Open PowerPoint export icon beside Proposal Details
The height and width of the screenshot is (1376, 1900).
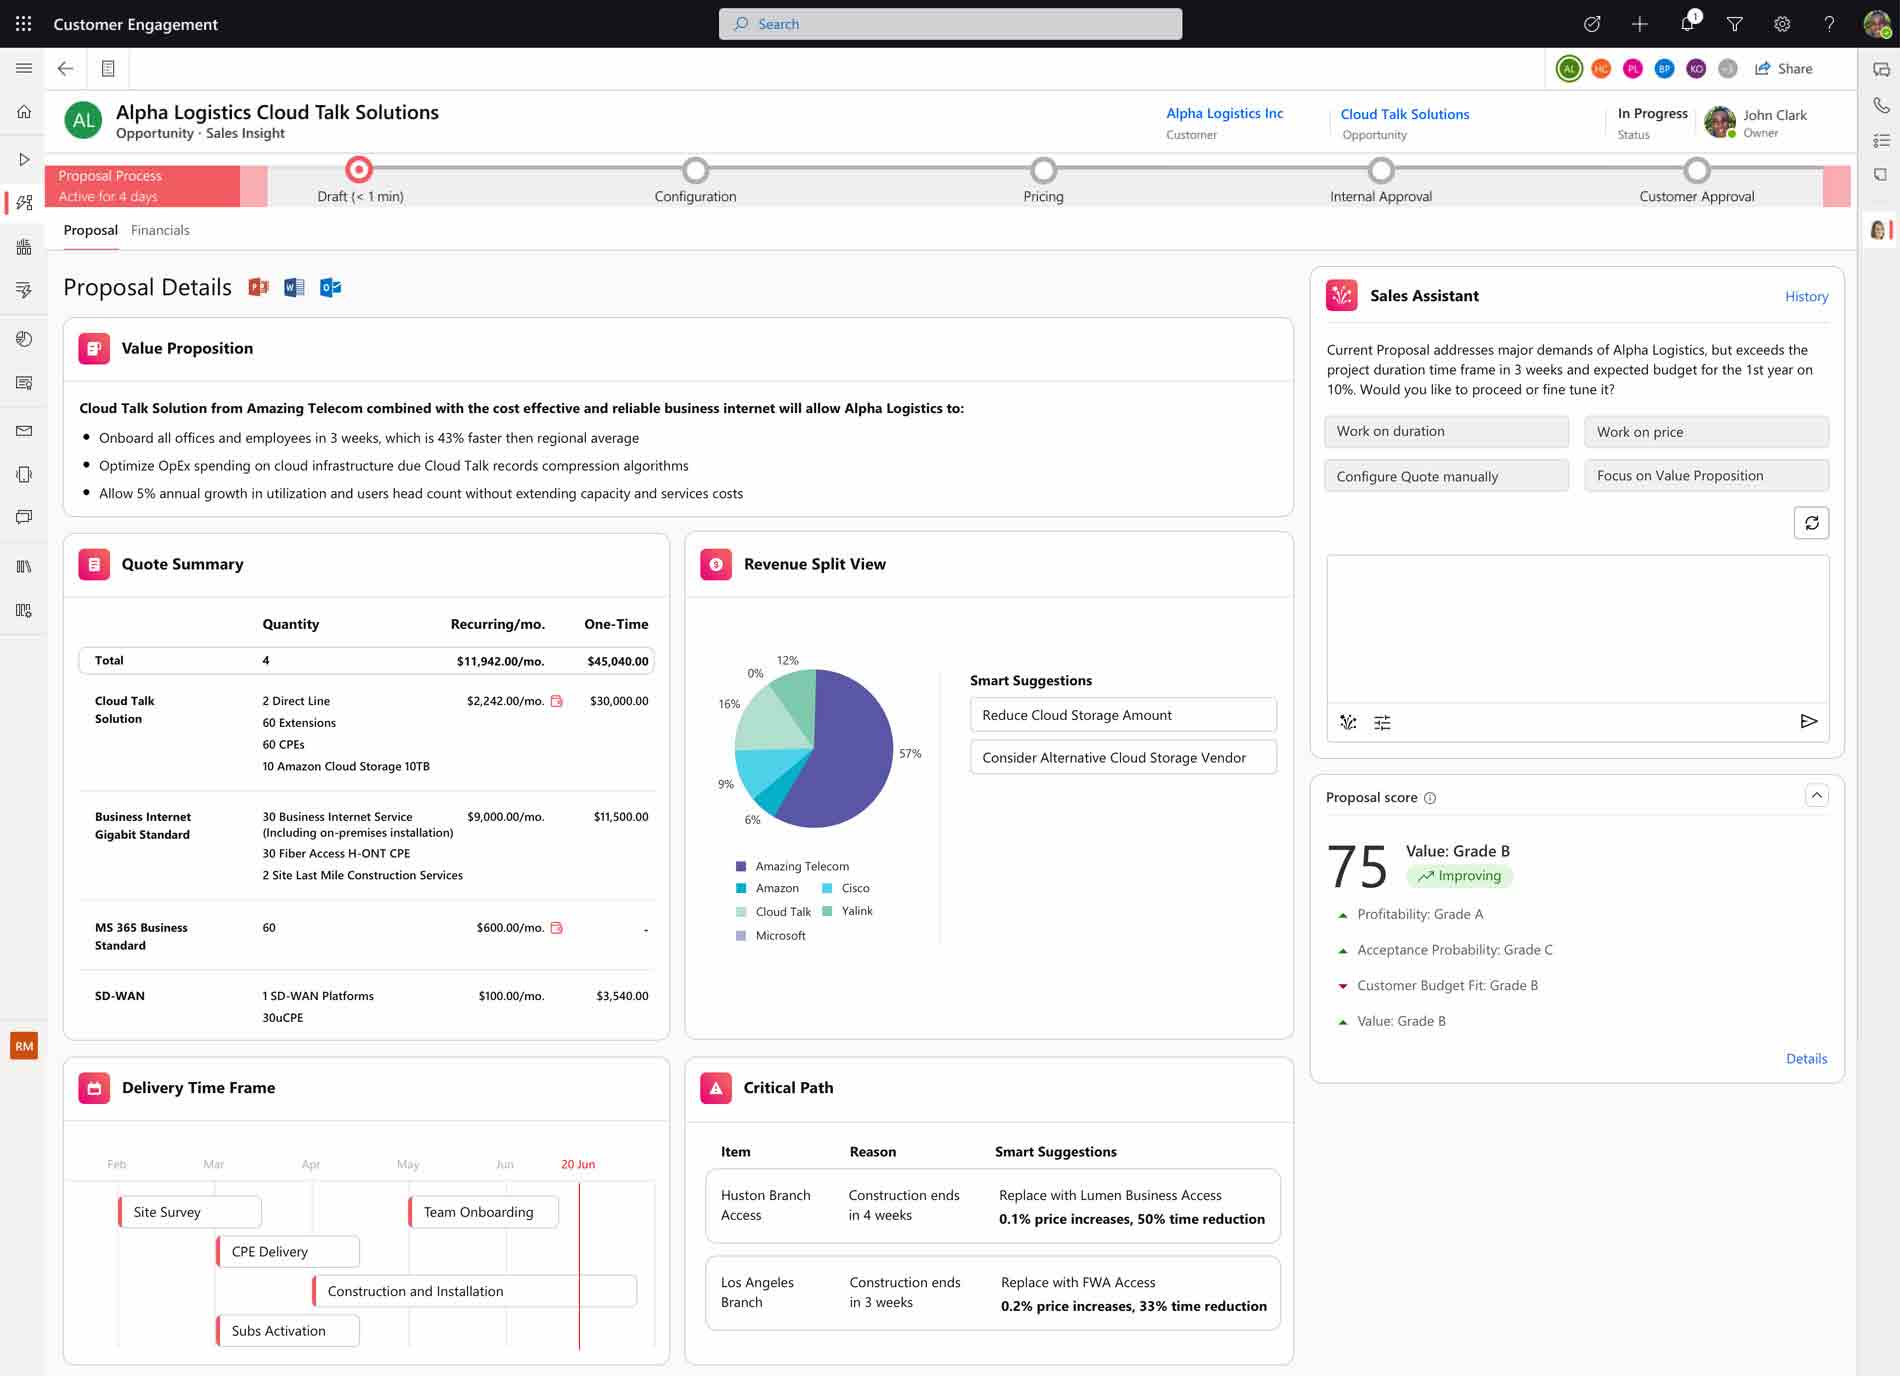[258, 288]
